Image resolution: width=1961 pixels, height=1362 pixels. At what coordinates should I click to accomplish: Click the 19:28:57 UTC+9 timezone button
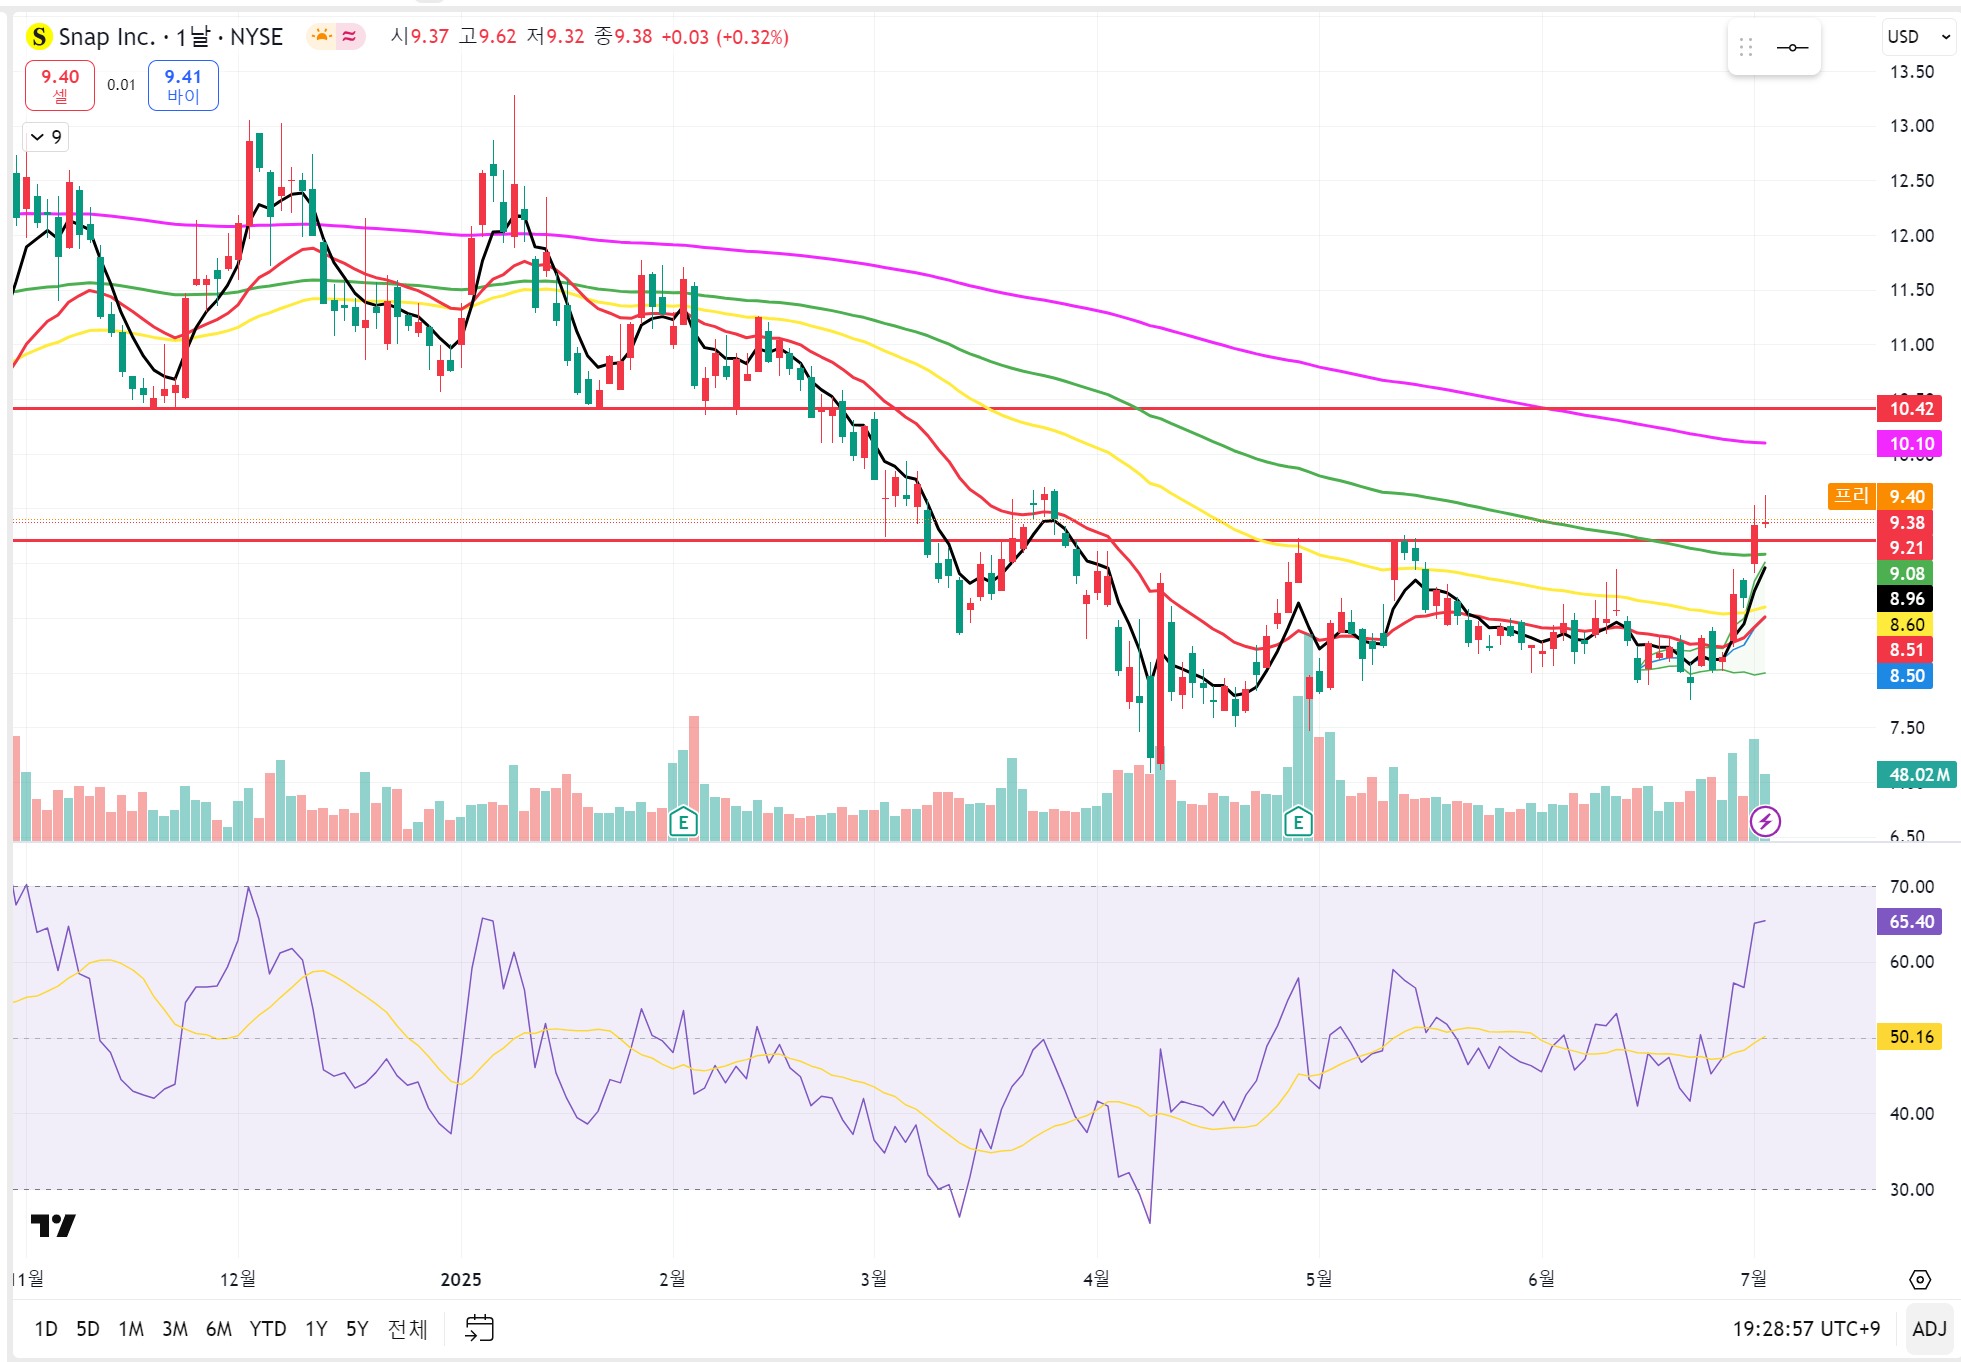(1806, 1329)
